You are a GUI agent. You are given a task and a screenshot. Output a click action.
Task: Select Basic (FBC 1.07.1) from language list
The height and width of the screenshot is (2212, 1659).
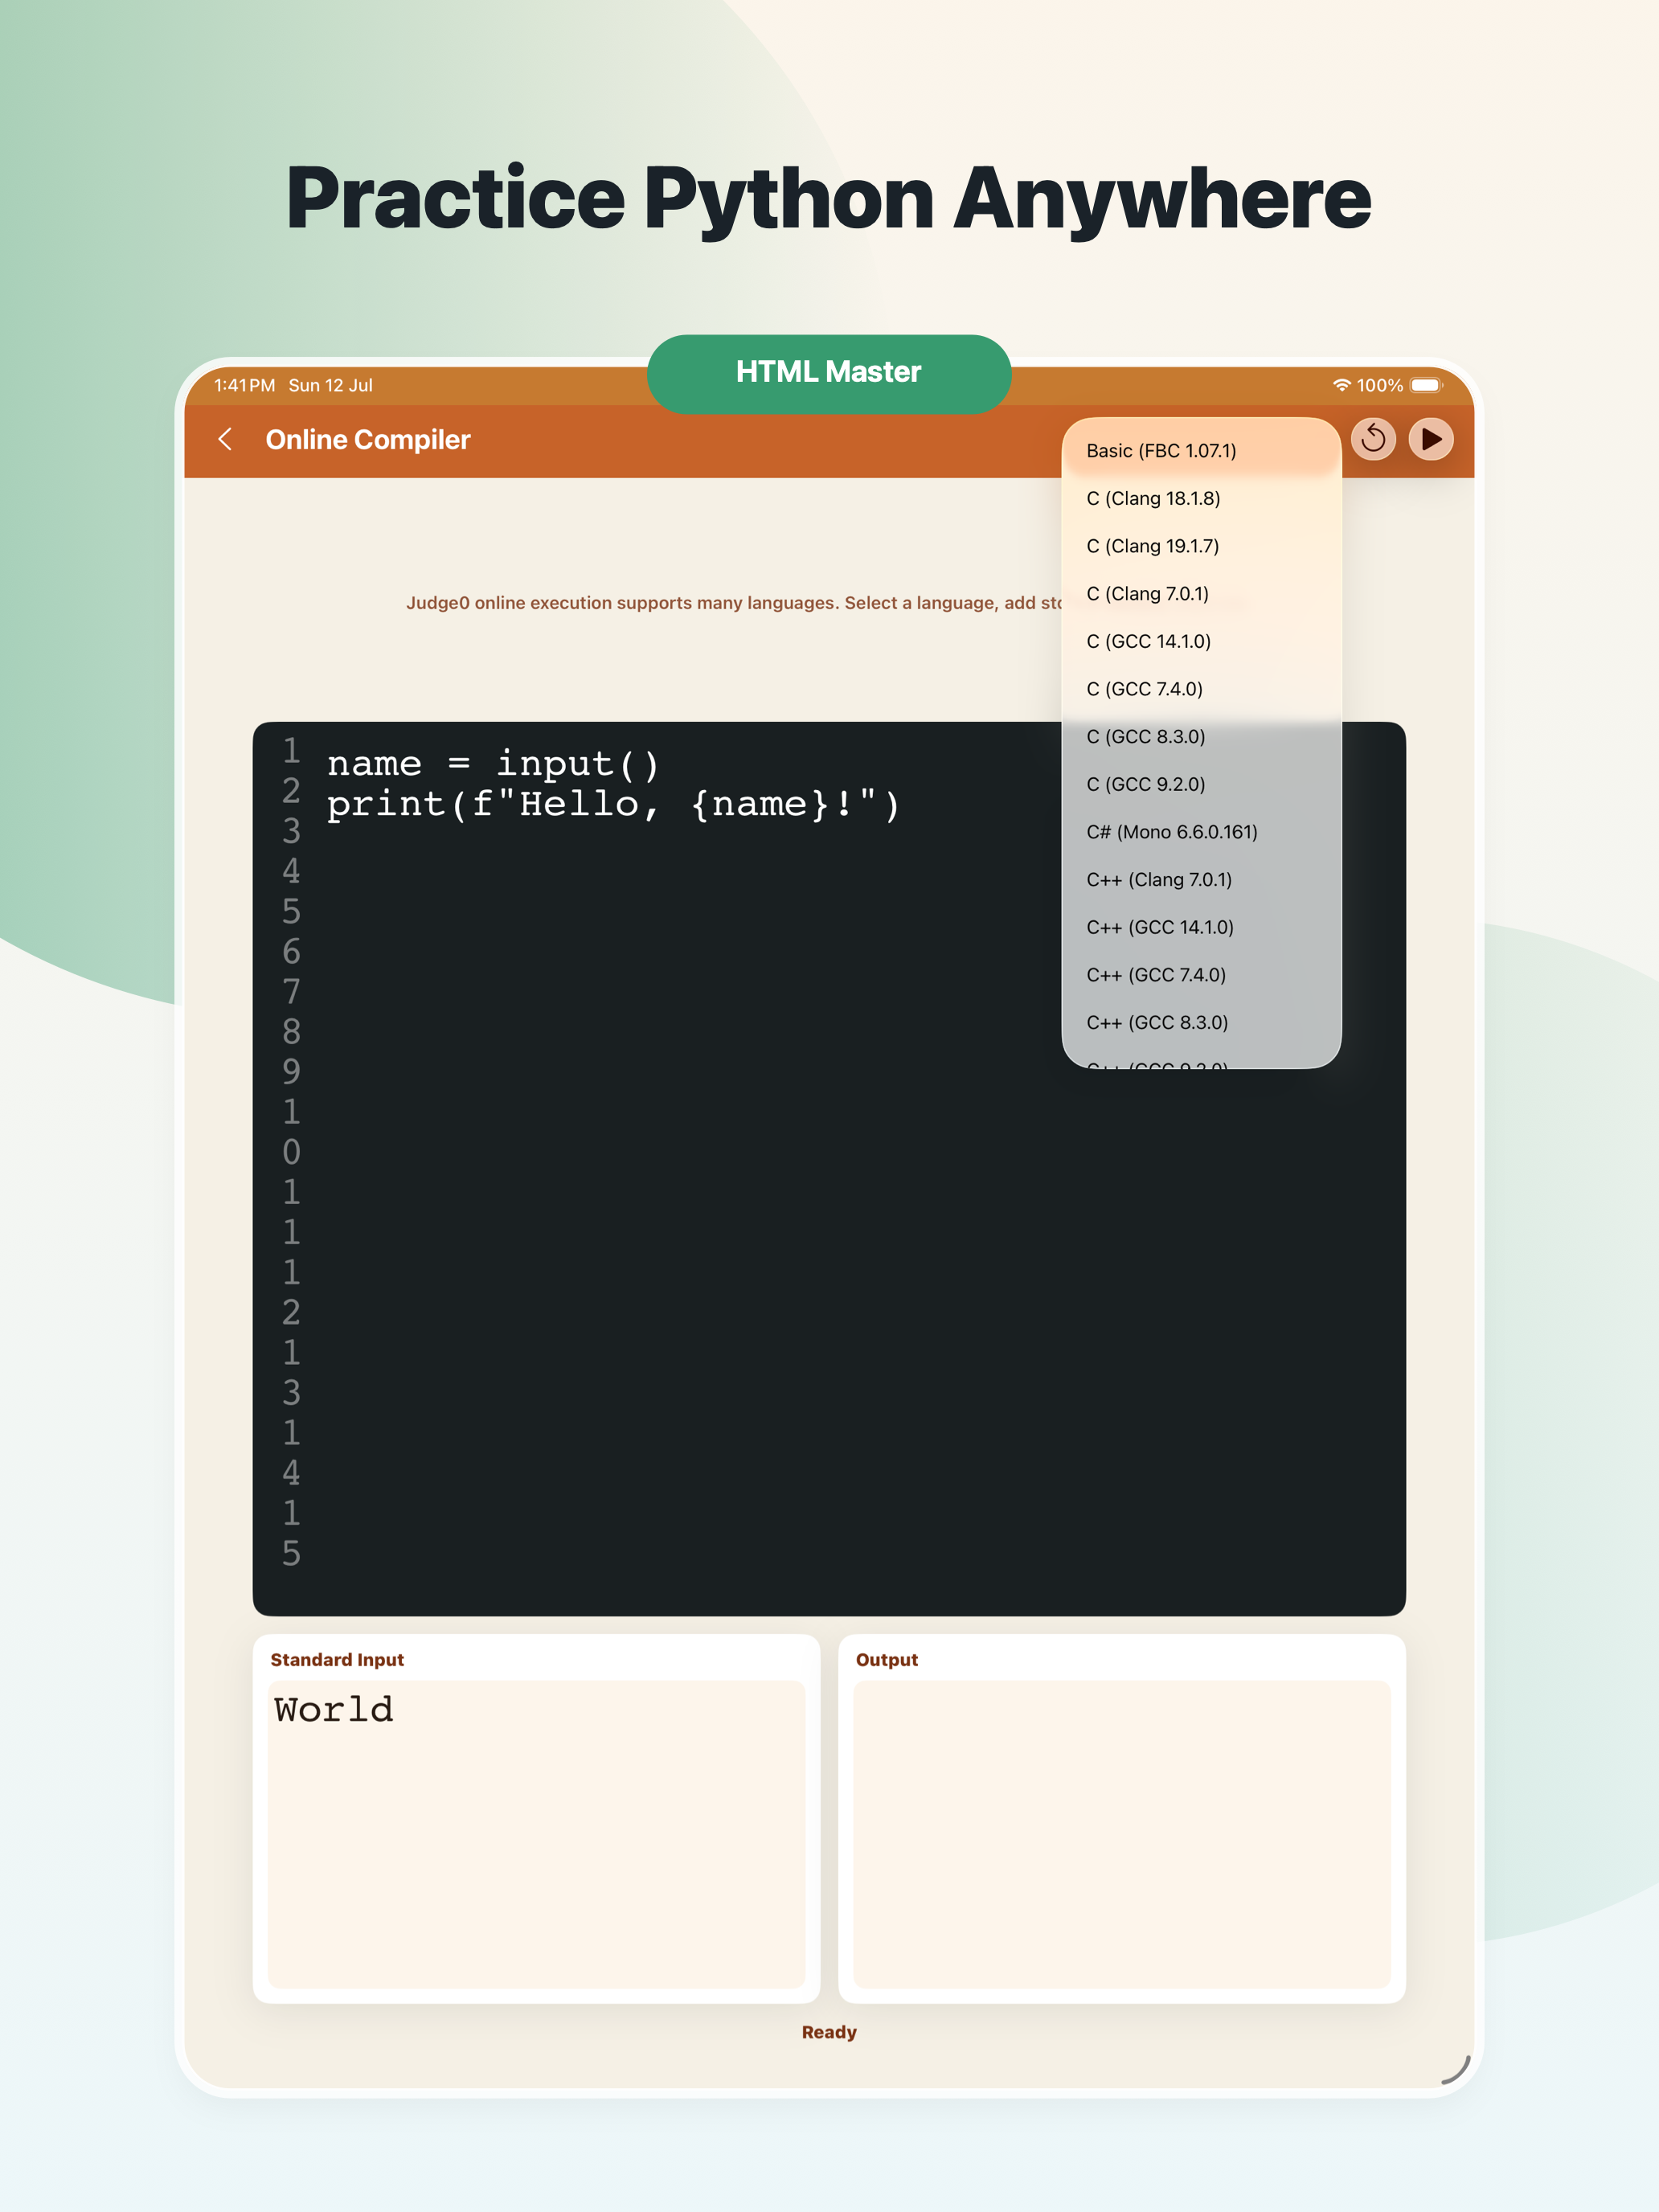click(x=1200, y=451)
